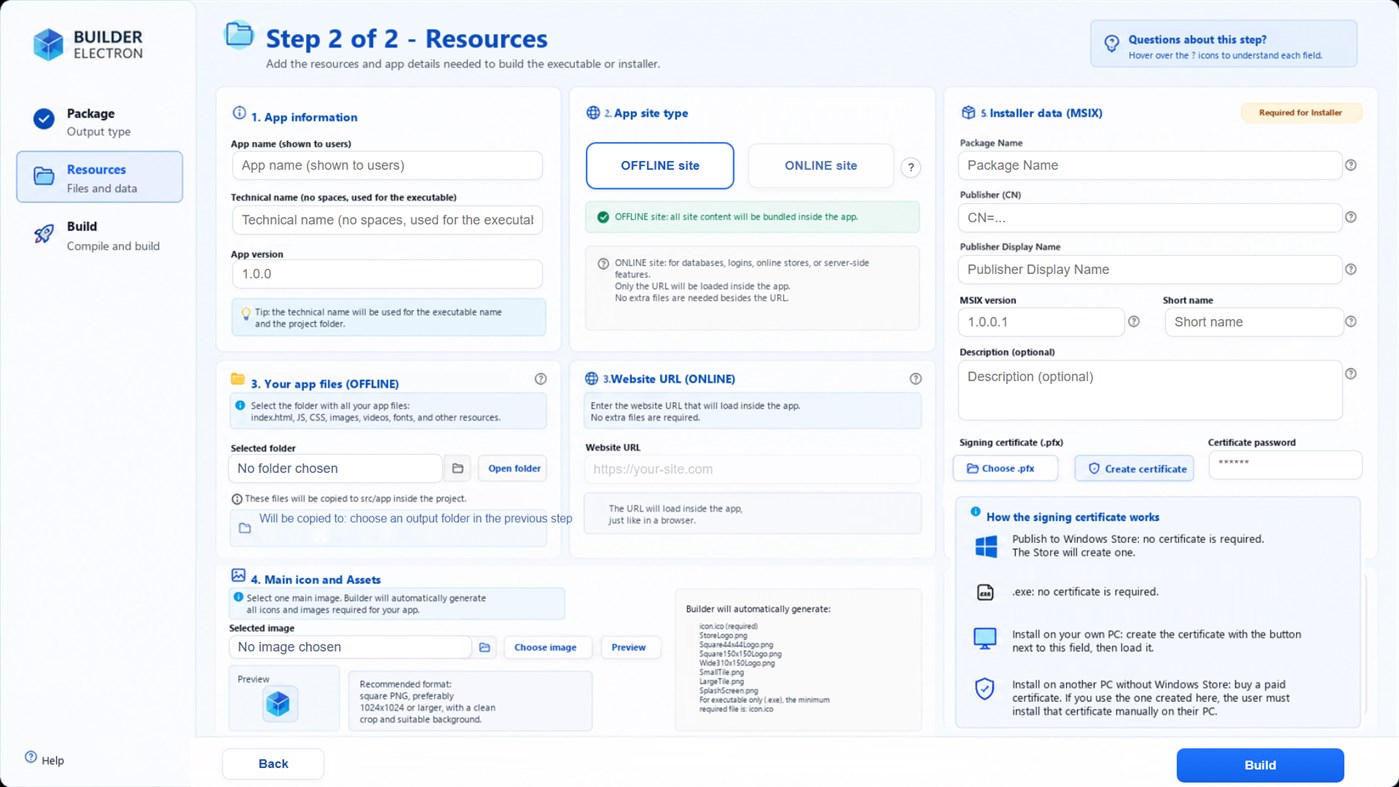Focus the Short name input field

tap(1254, 322)
